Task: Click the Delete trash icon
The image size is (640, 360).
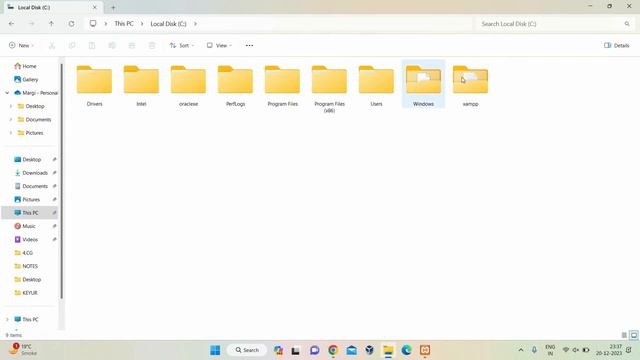Action: click(x=152, y=45)
